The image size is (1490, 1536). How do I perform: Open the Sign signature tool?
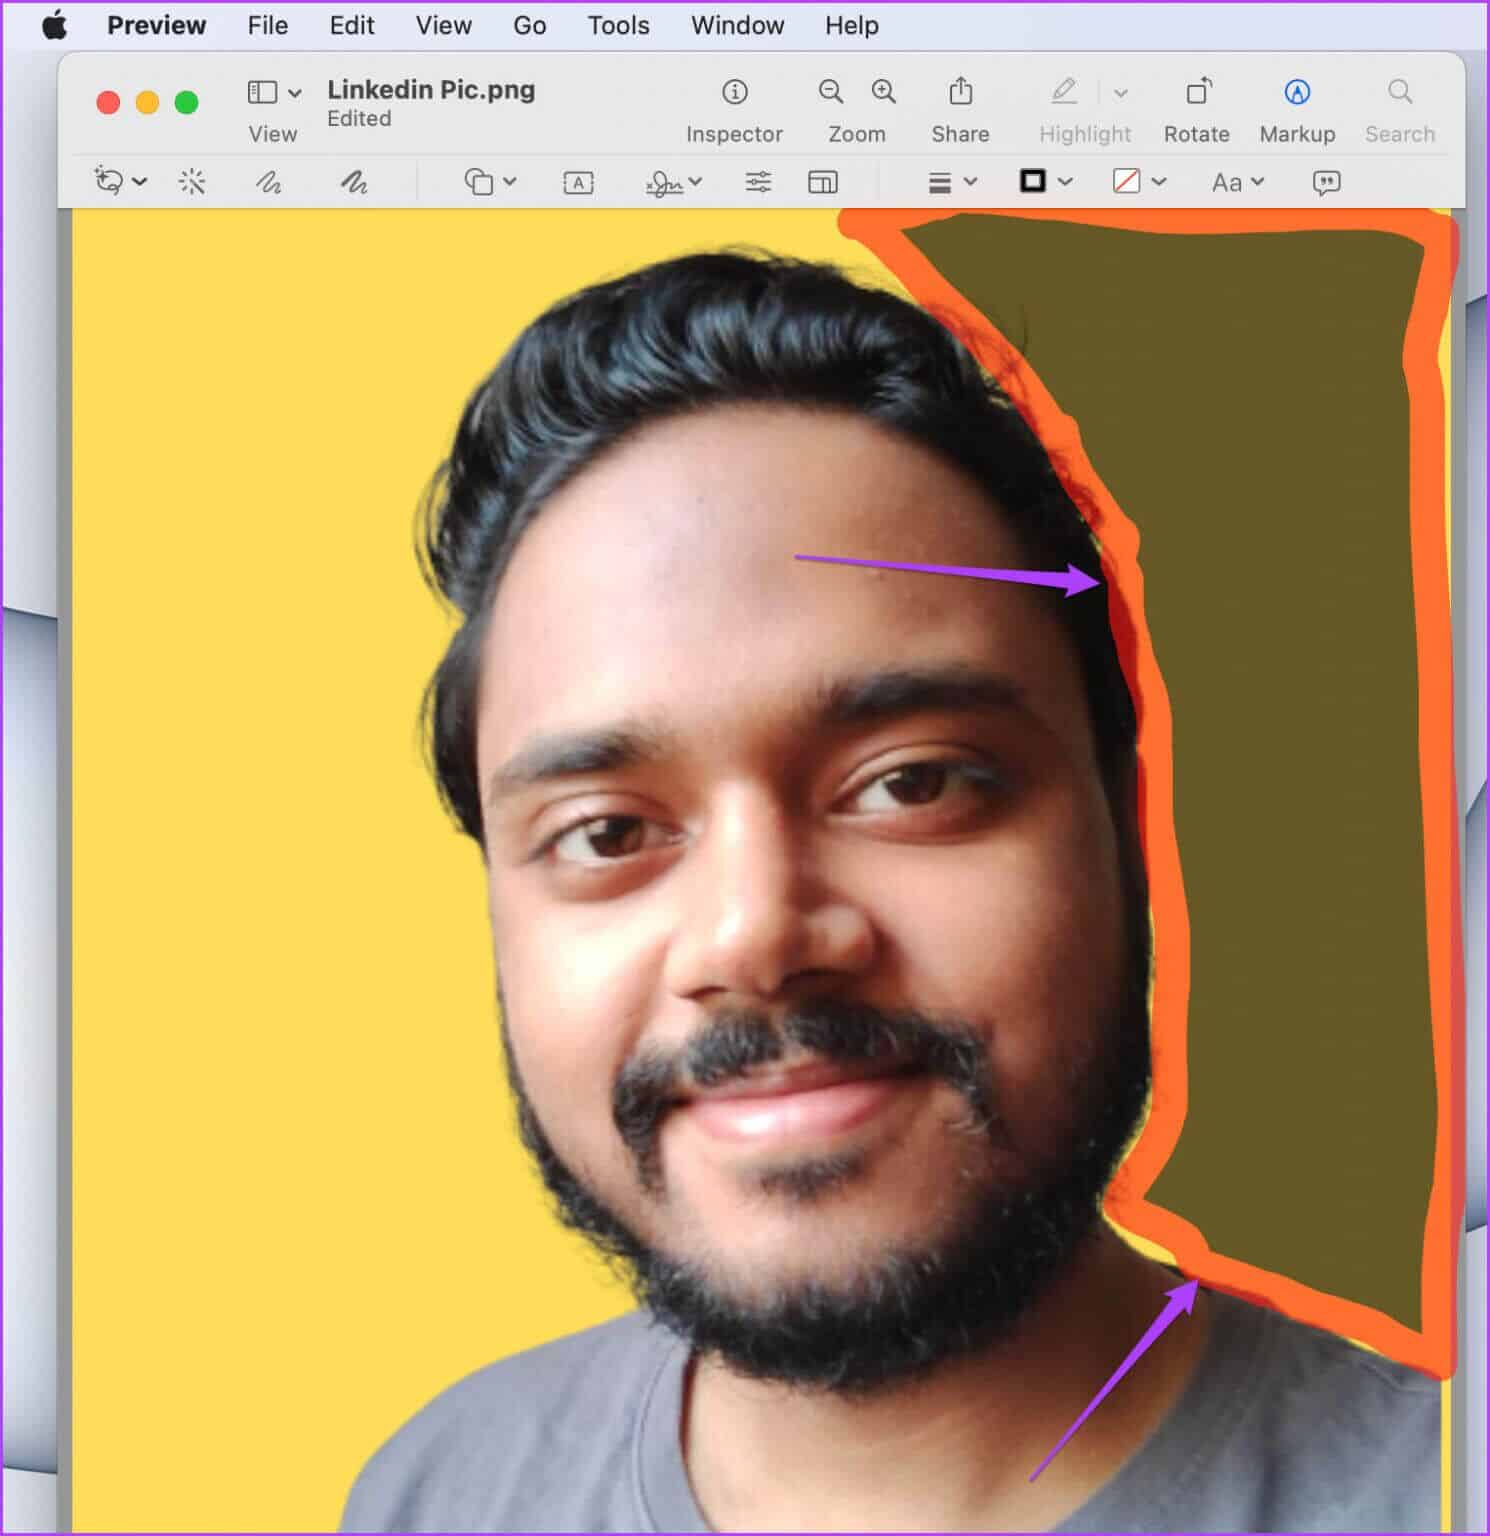[x=664, y=183]
